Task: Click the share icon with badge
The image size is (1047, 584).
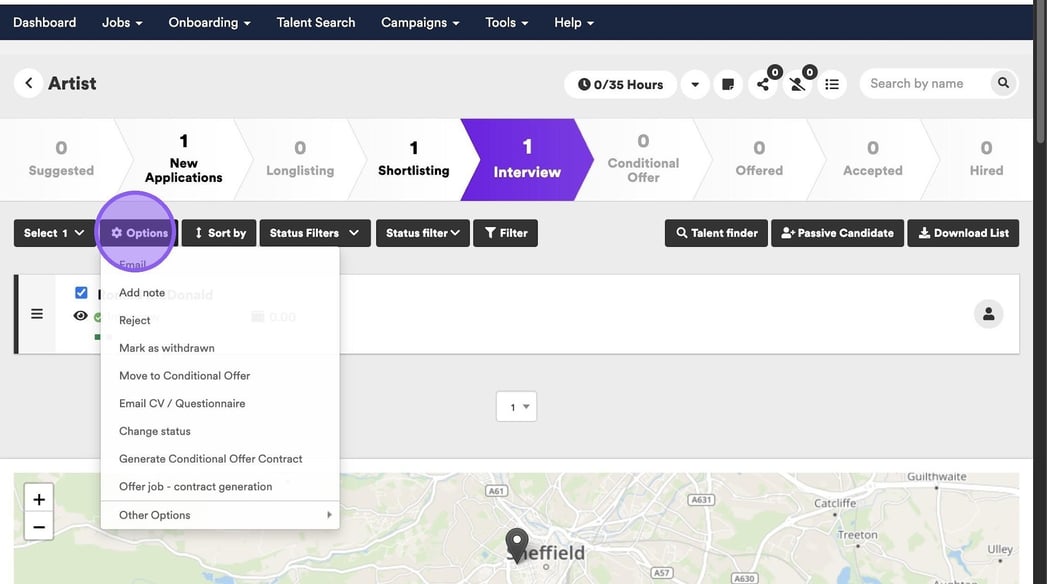Action: pyautogui.click(x=764, y=85)
